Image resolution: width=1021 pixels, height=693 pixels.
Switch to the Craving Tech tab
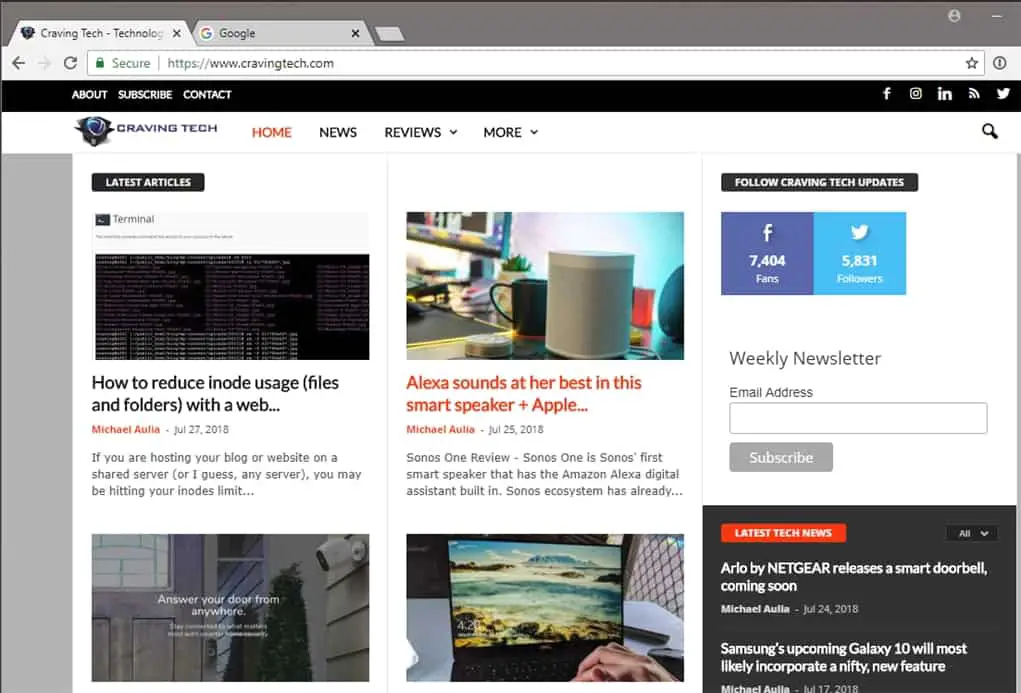[101, 33]
